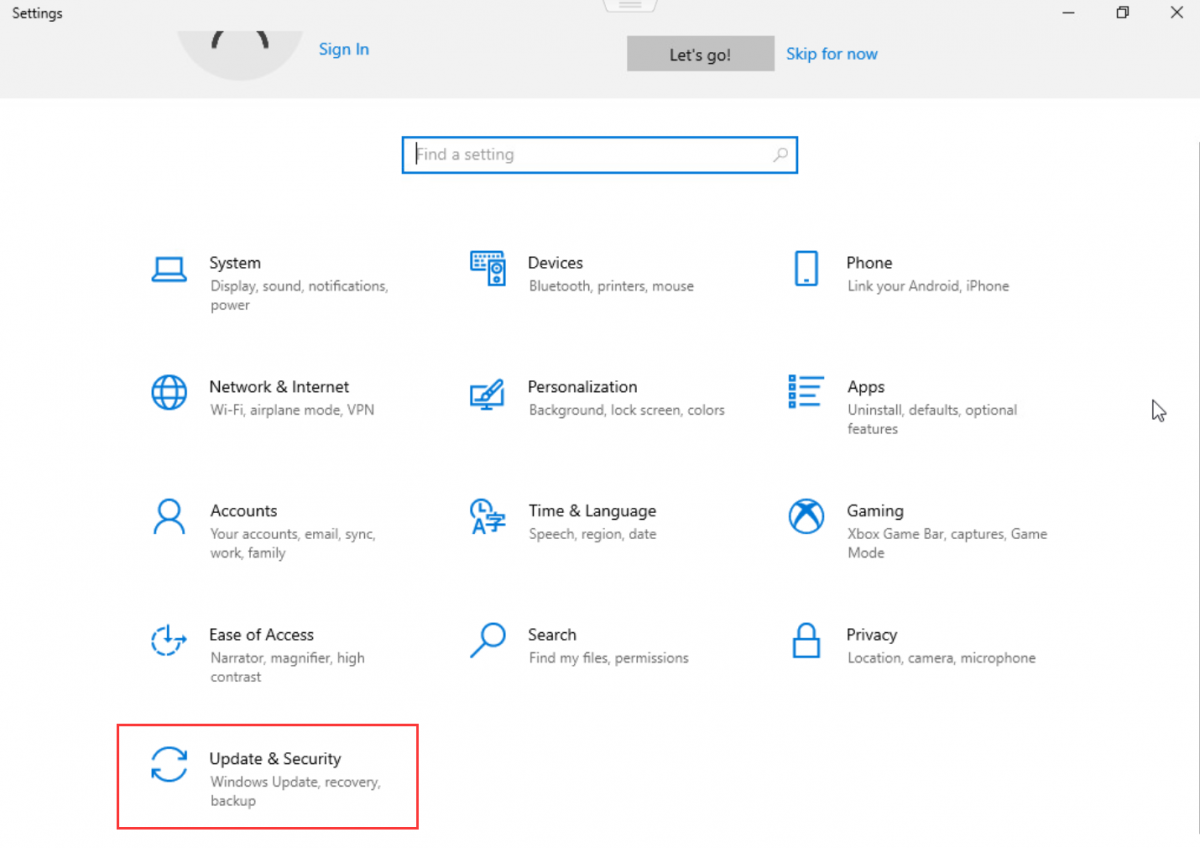1200x848 pixels.
Task: Select the Accounts person icon
Action: pyautogui.click(x=169, y=516)
